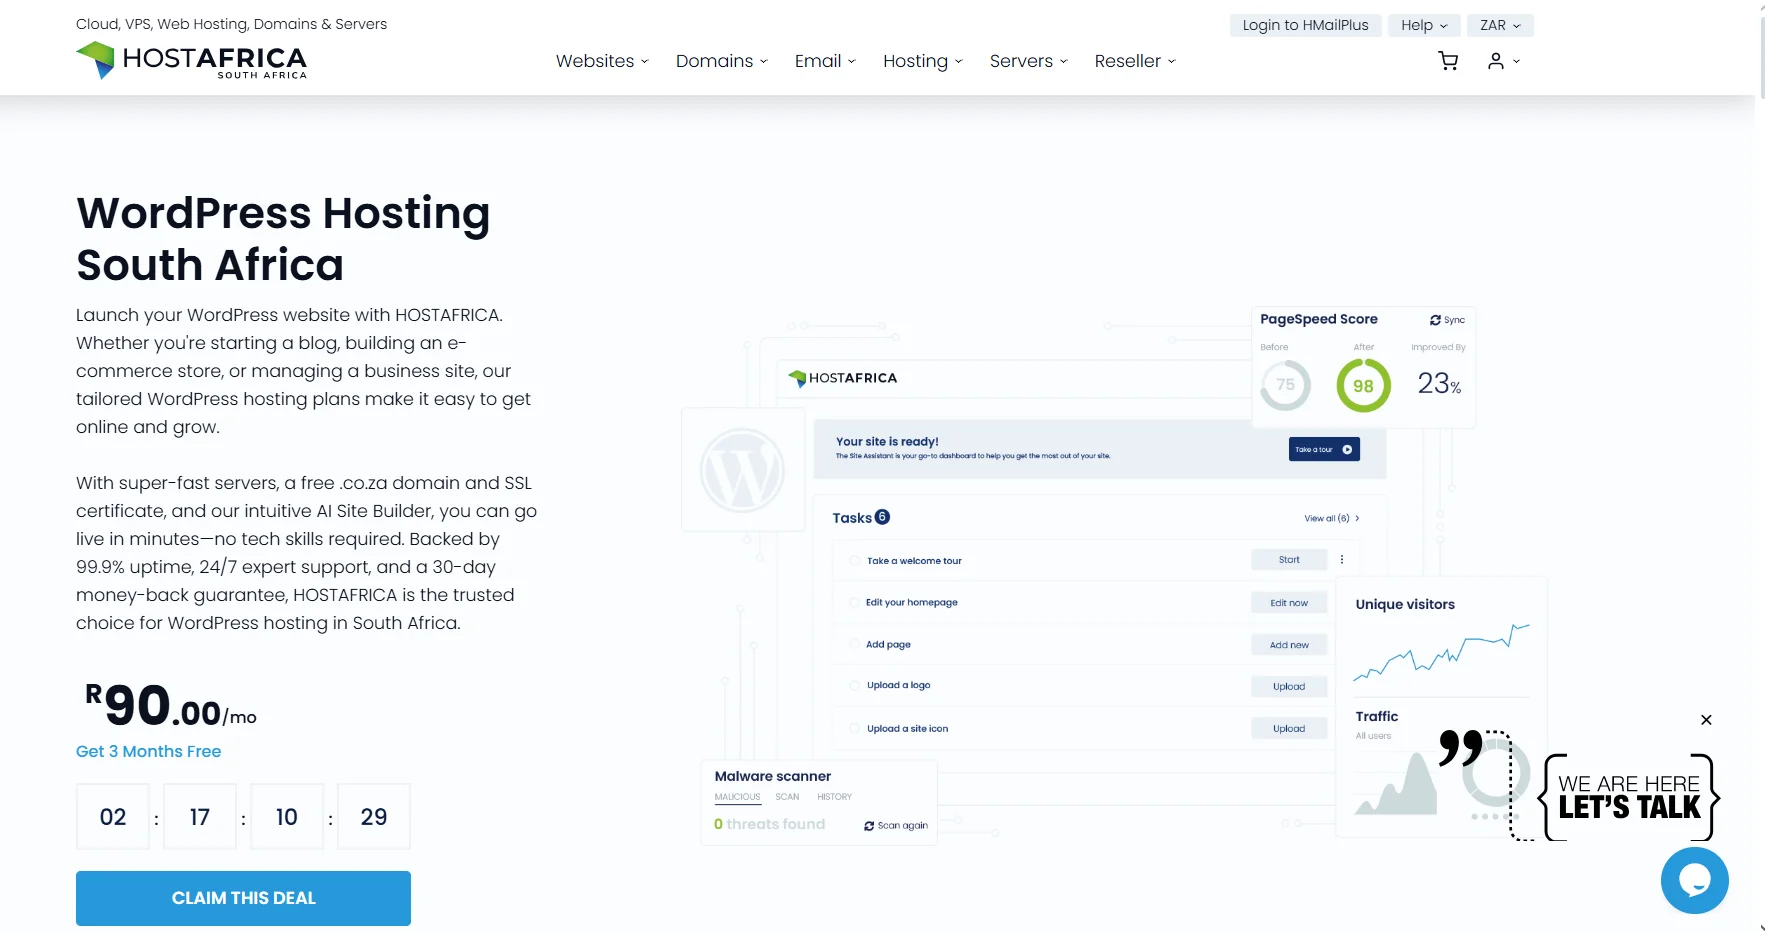
Task: Click the countdown days box 02
Action: (113, 817)
